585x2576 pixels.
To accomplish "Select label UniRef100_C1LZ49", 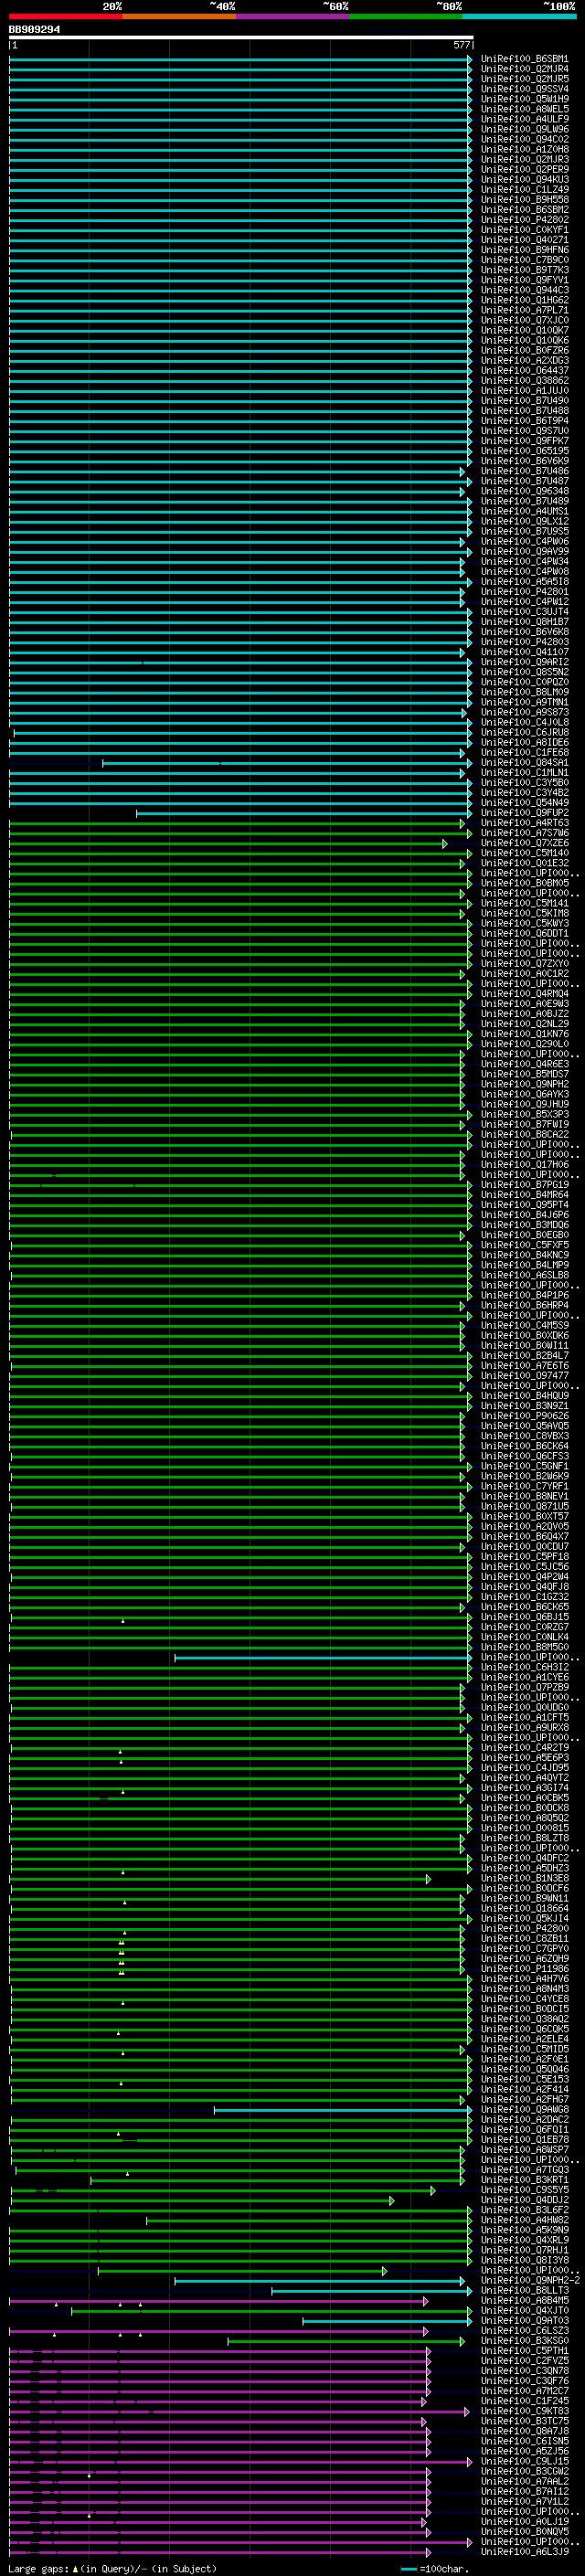I will [x=525, y=189].
